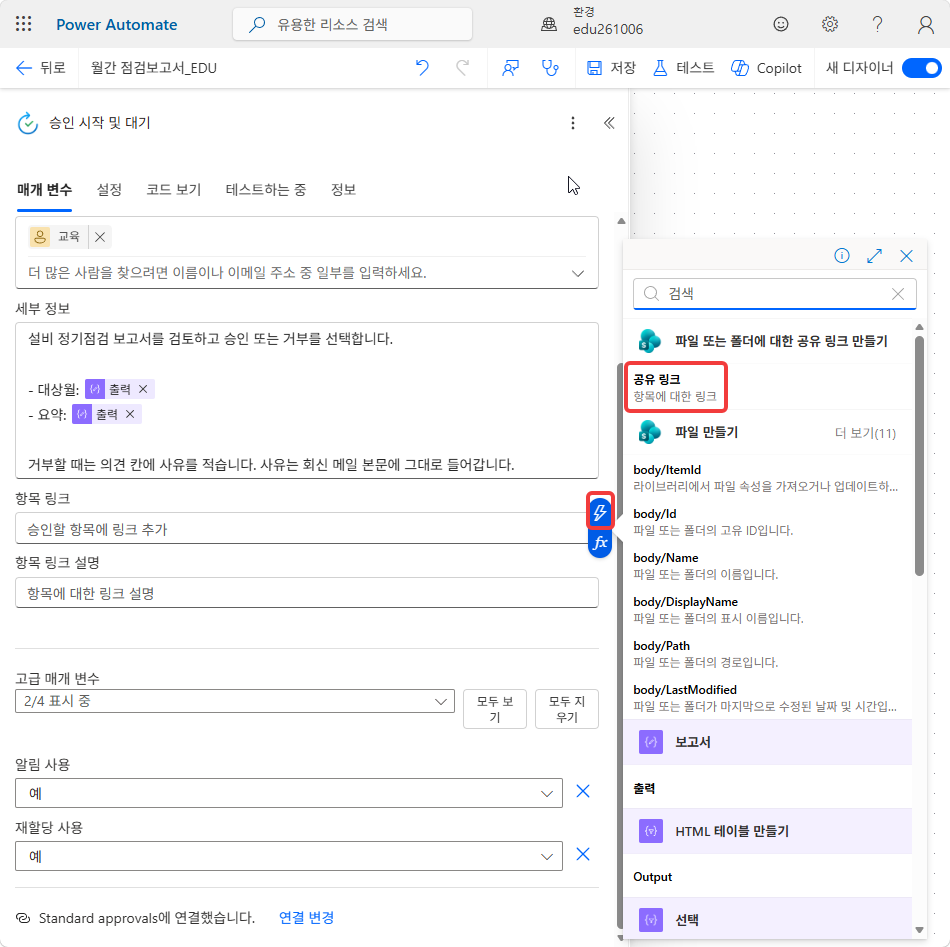Screen dimensions: 950x947
Task: Remove the 출력 token after 요약
Action: [x=130, y=414]
